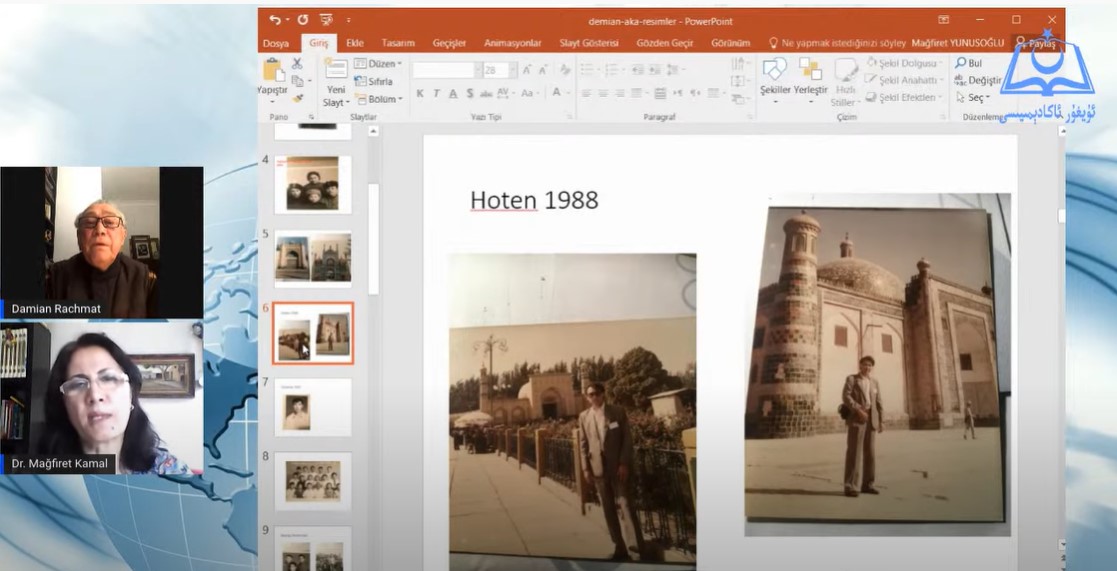
Task: Click the Mağfiret YUNUSOĞLU account name
Action: coord(957,43)
